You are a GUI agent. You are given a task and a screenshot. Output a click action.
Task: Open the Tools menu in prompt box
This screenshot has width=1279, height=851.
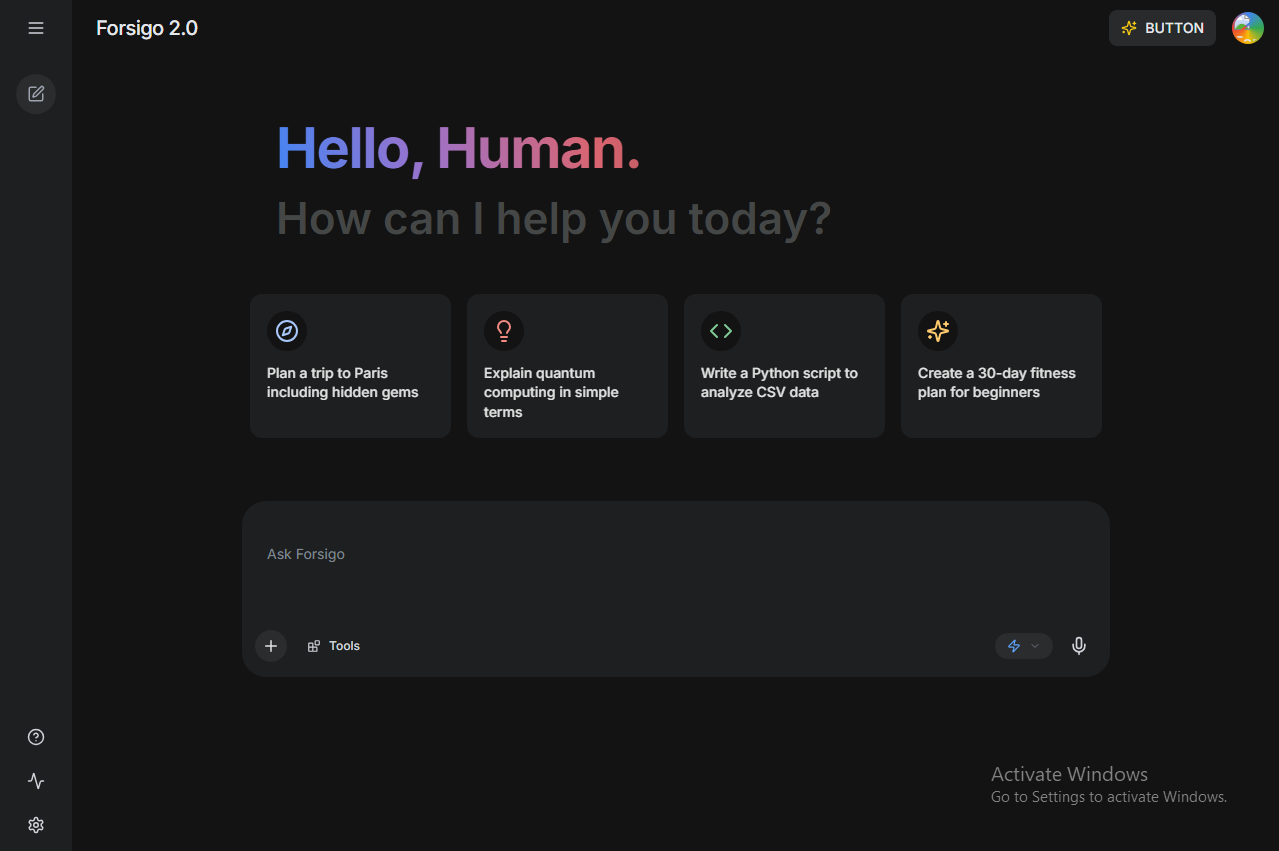click(334, 646)
